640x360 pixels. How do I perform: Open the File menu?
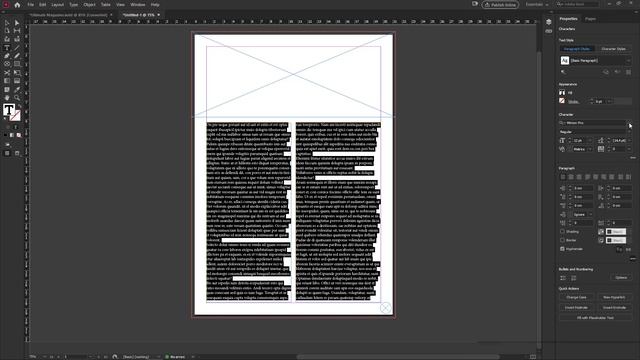click(31, 5)
